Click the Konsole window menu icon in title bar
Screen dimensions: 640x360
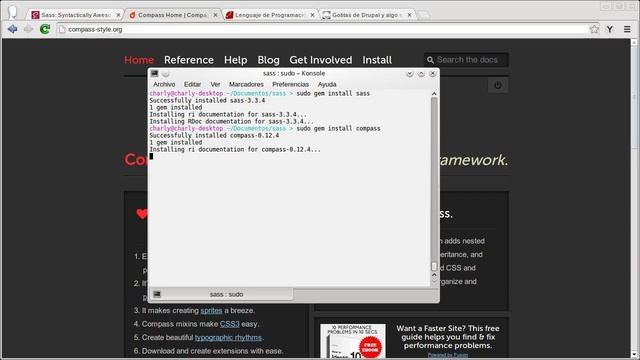155,73
